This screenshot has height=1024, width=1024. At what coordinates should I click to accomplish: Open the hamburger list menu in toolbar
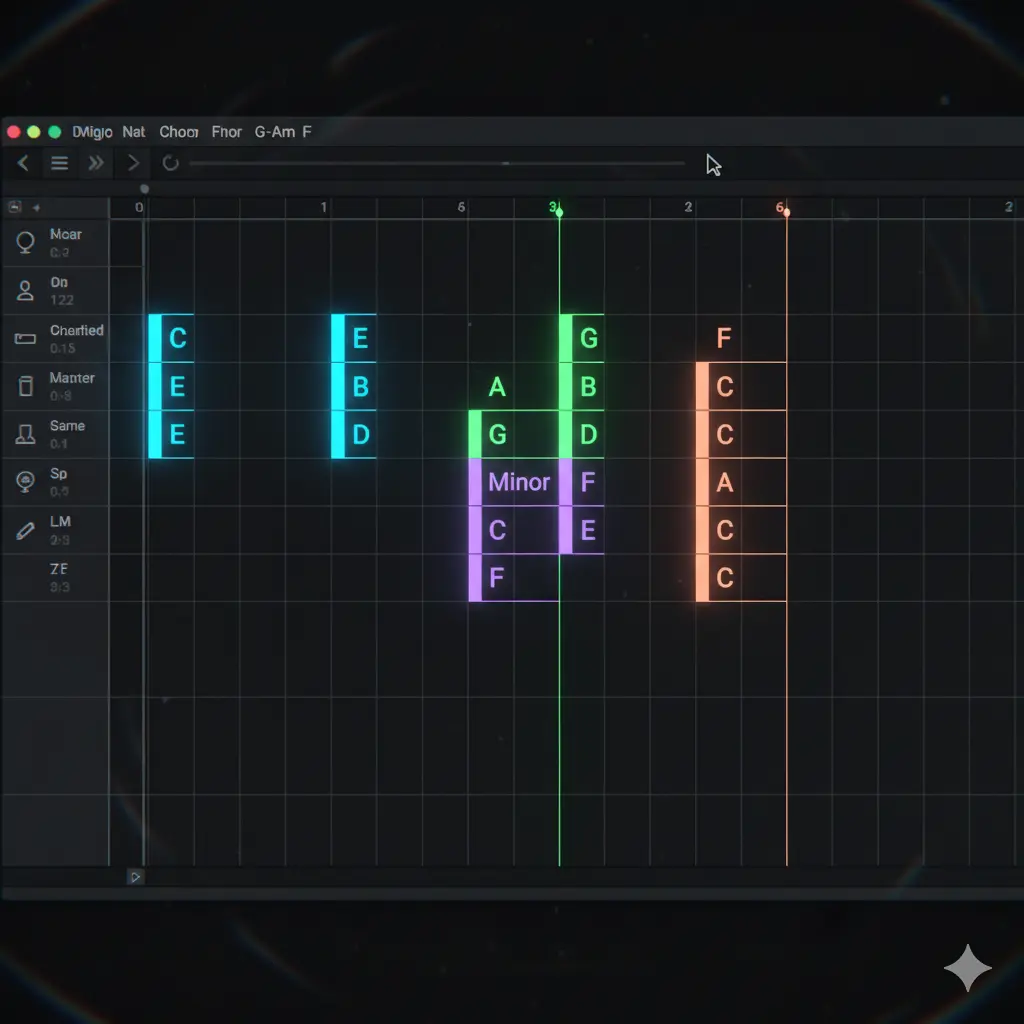[60, 163]
